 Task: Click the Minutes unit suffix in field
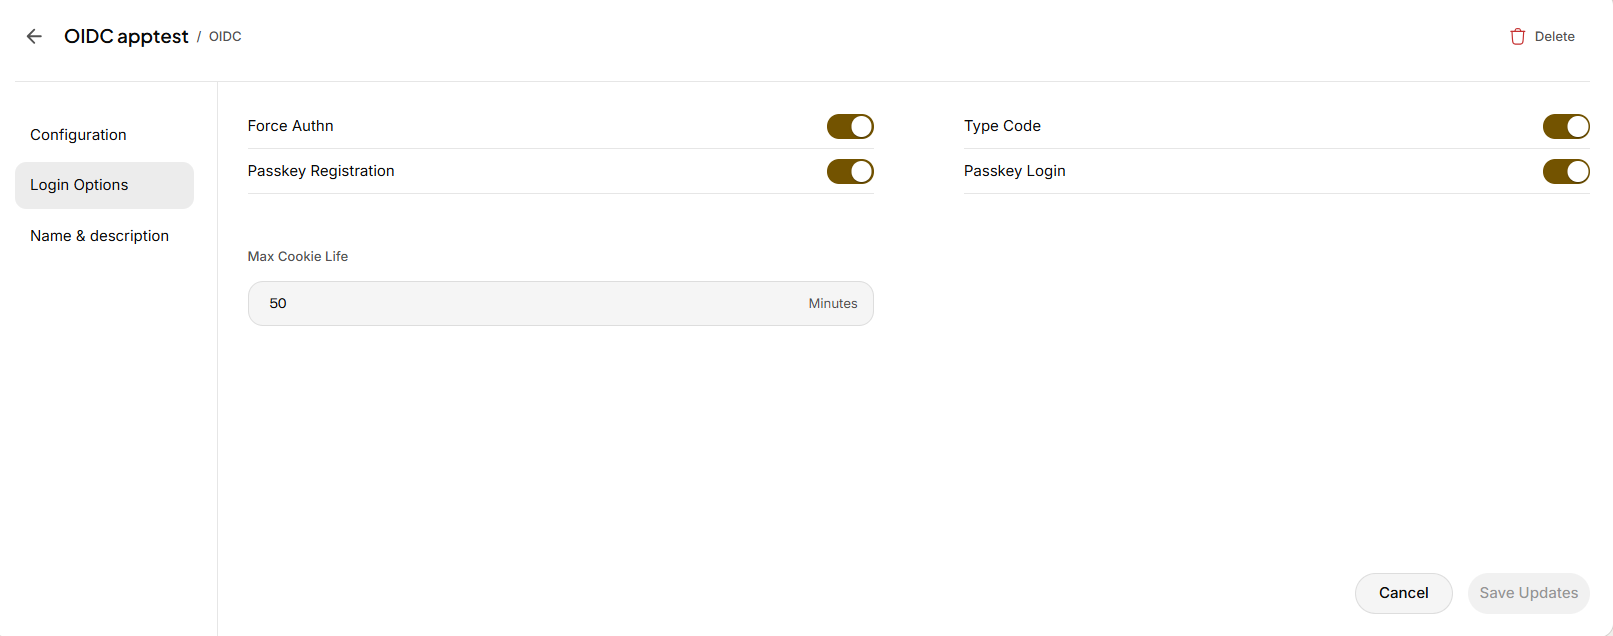pyautogui.click(x=833, y=303)
